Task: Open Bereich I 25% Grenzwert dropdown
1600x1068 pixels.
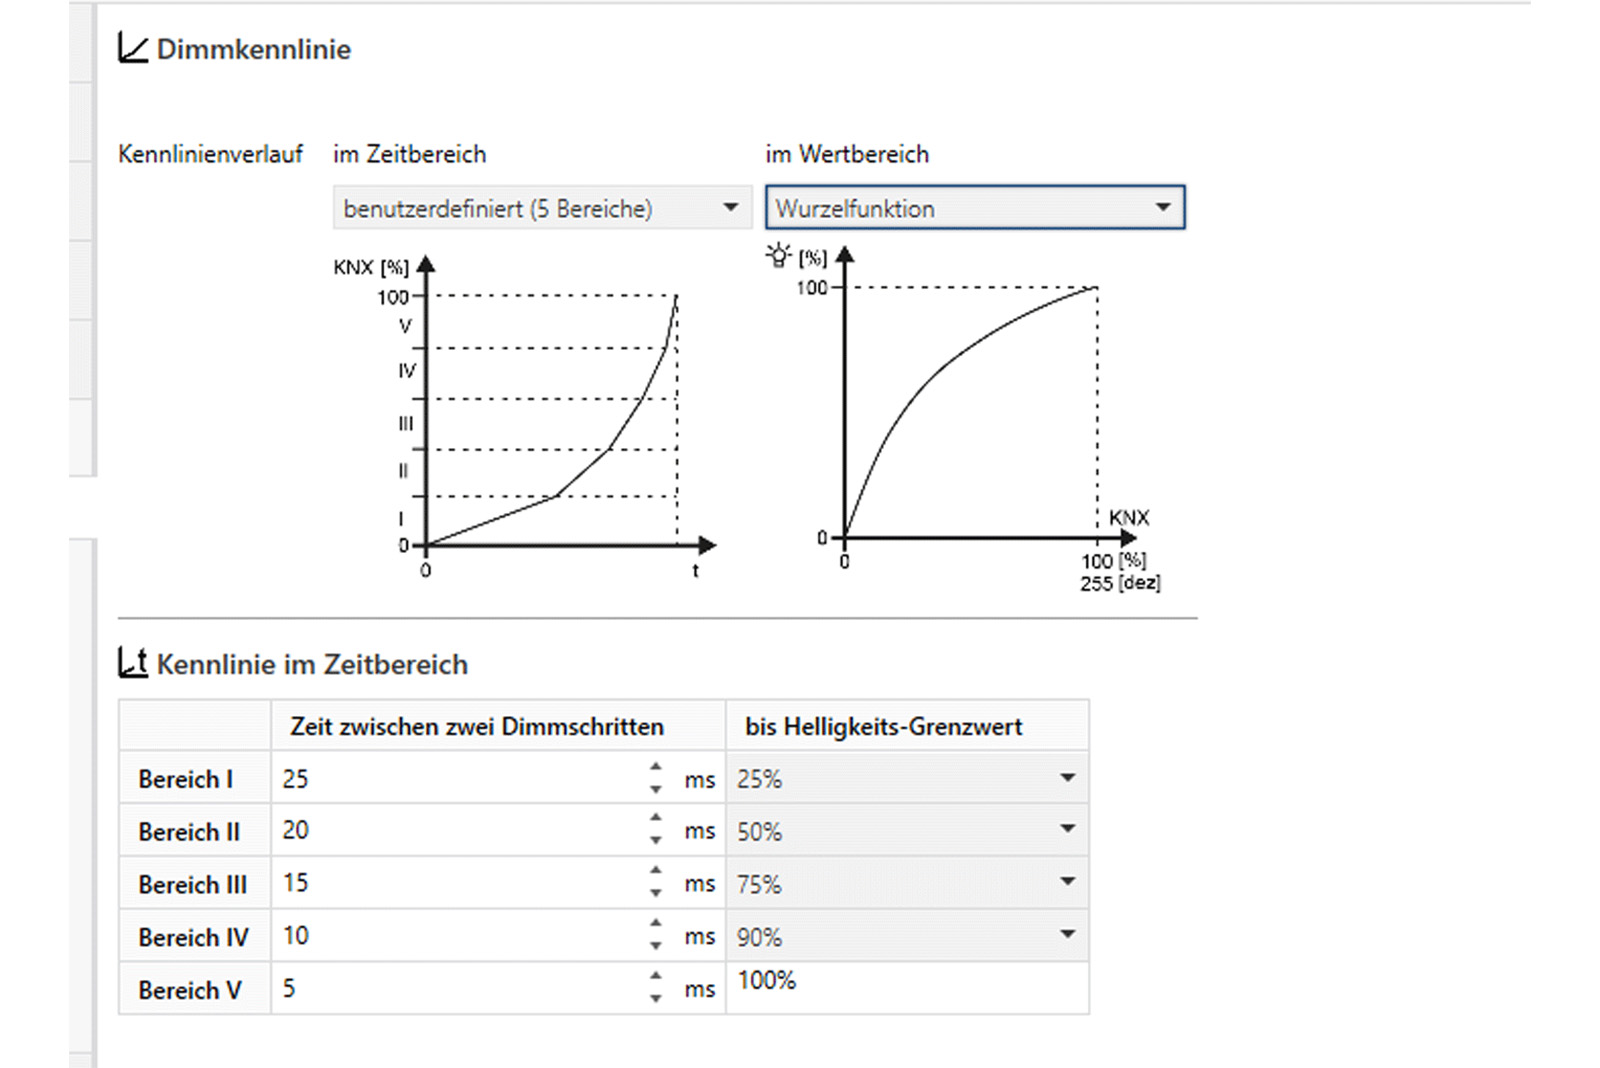Action: point(906,778)
